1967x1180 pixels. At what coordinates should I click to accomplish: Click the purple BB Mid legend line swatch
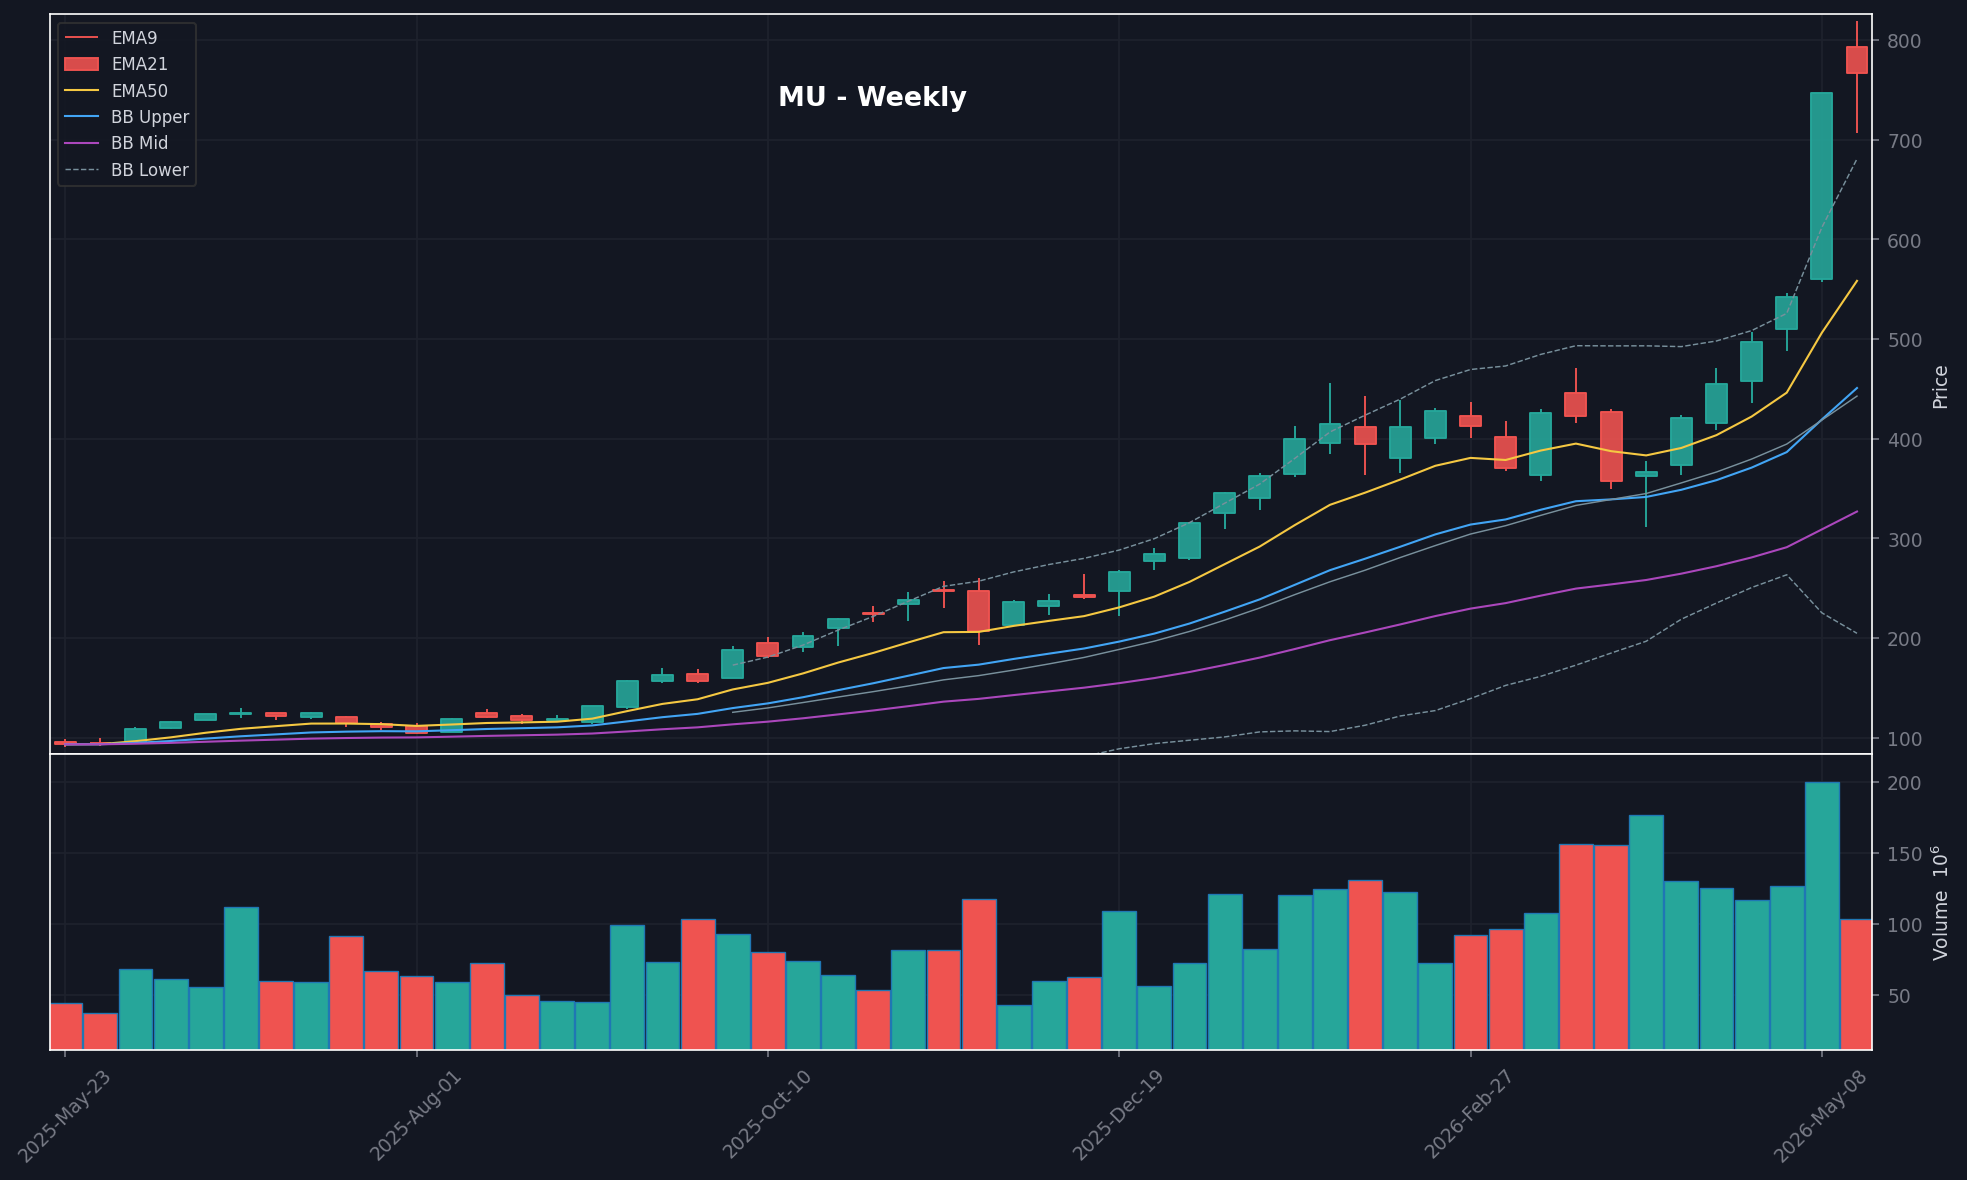point(82,143)
